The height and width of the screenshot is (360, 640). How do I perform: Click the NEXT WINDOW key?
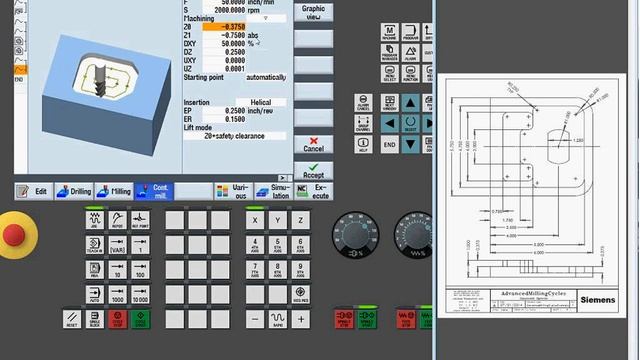coord(389,103)
